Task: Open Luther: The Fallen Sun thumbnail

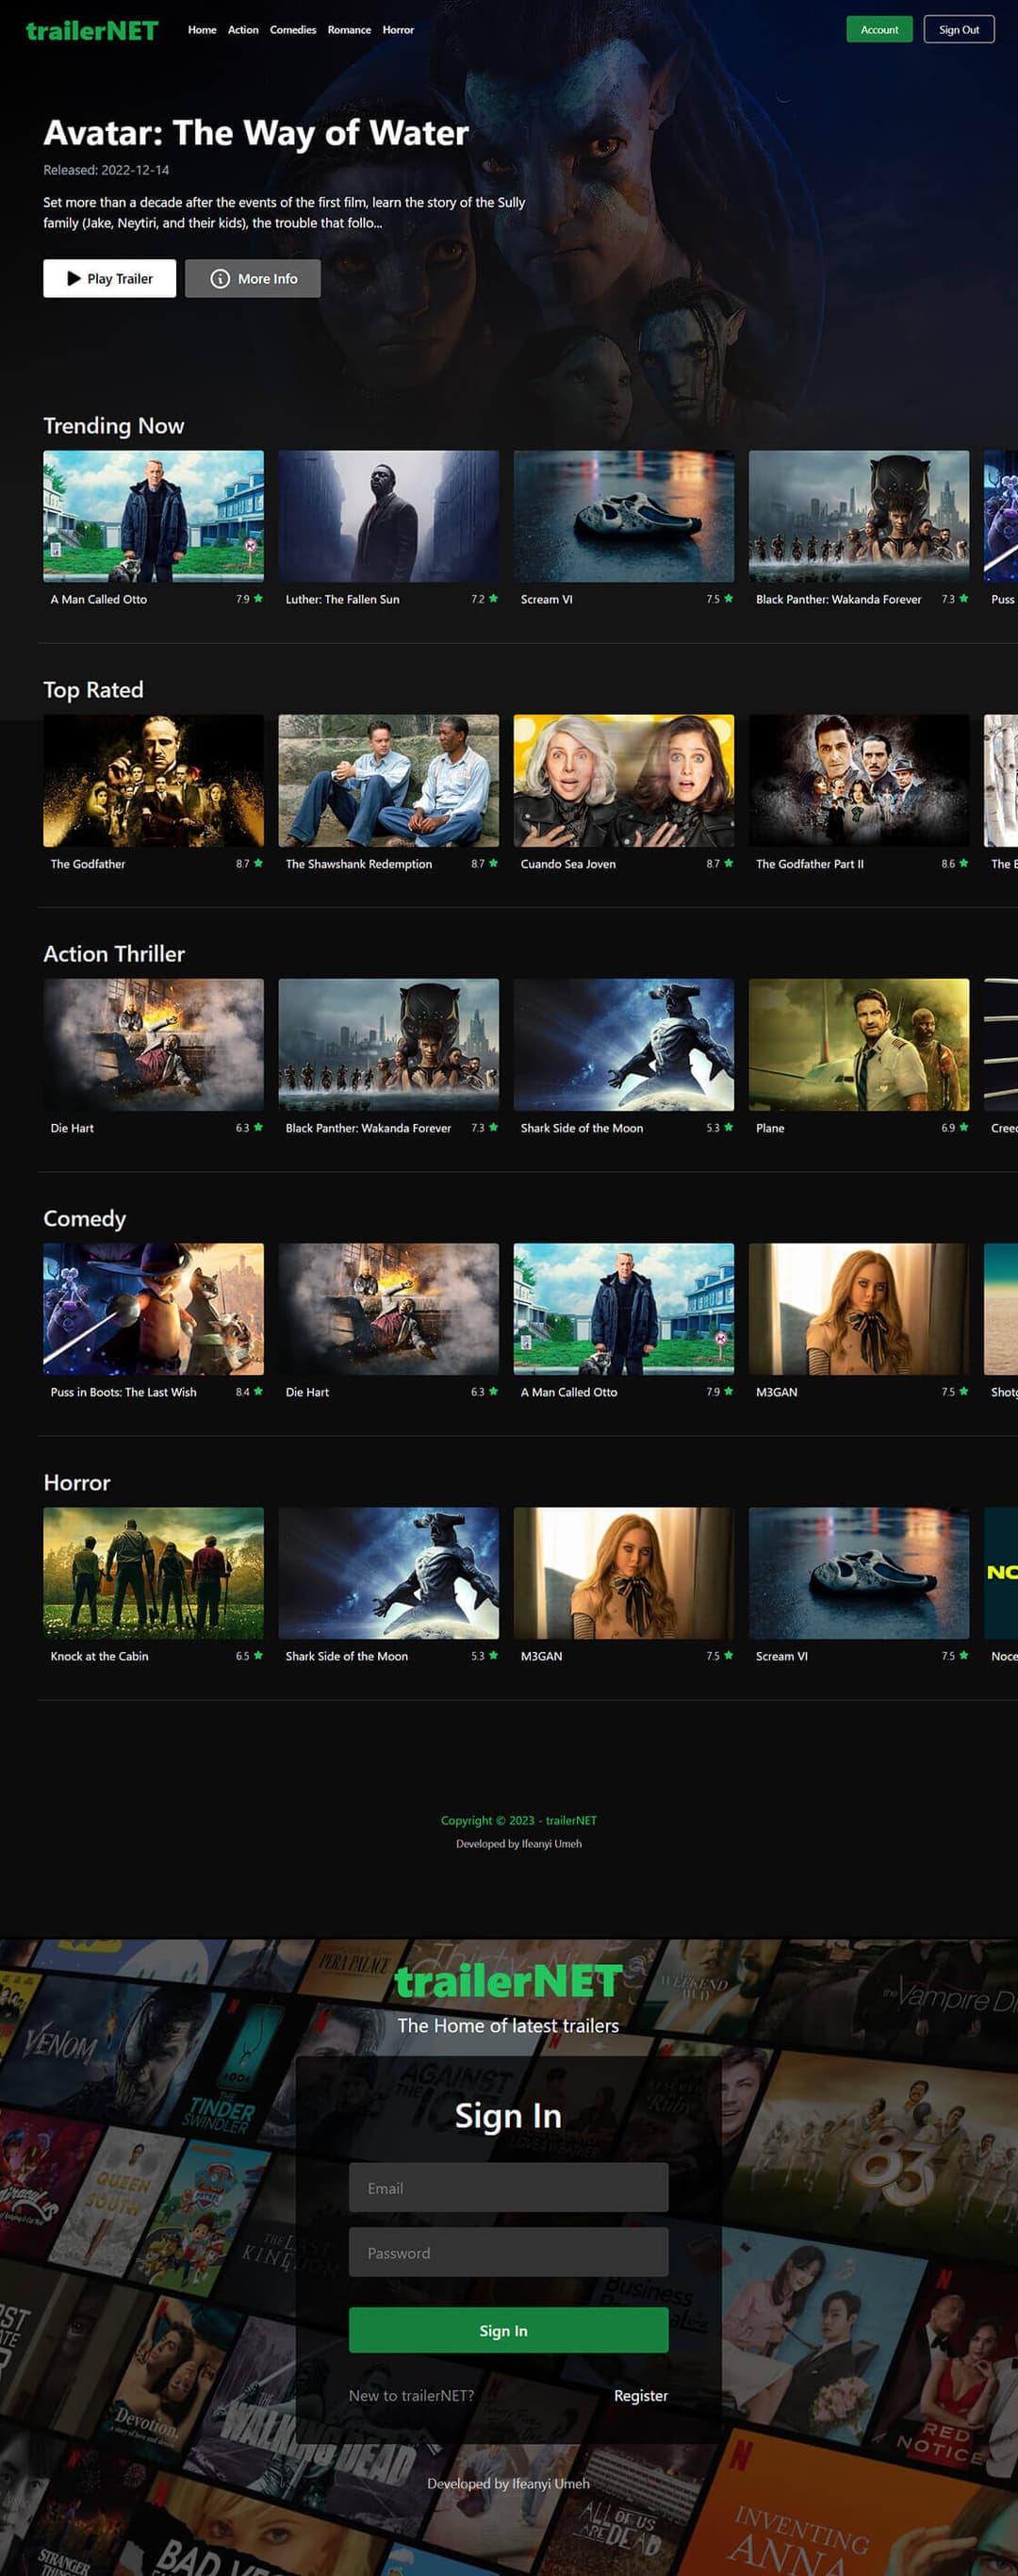Action: [x=388, y=516]
